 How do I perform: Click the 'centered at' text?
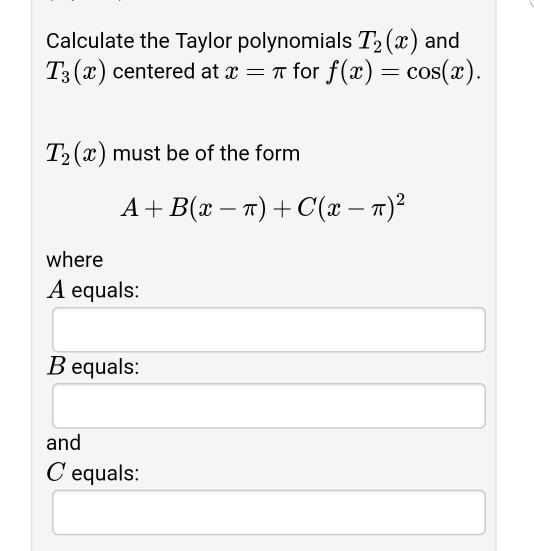pos(165,71)
